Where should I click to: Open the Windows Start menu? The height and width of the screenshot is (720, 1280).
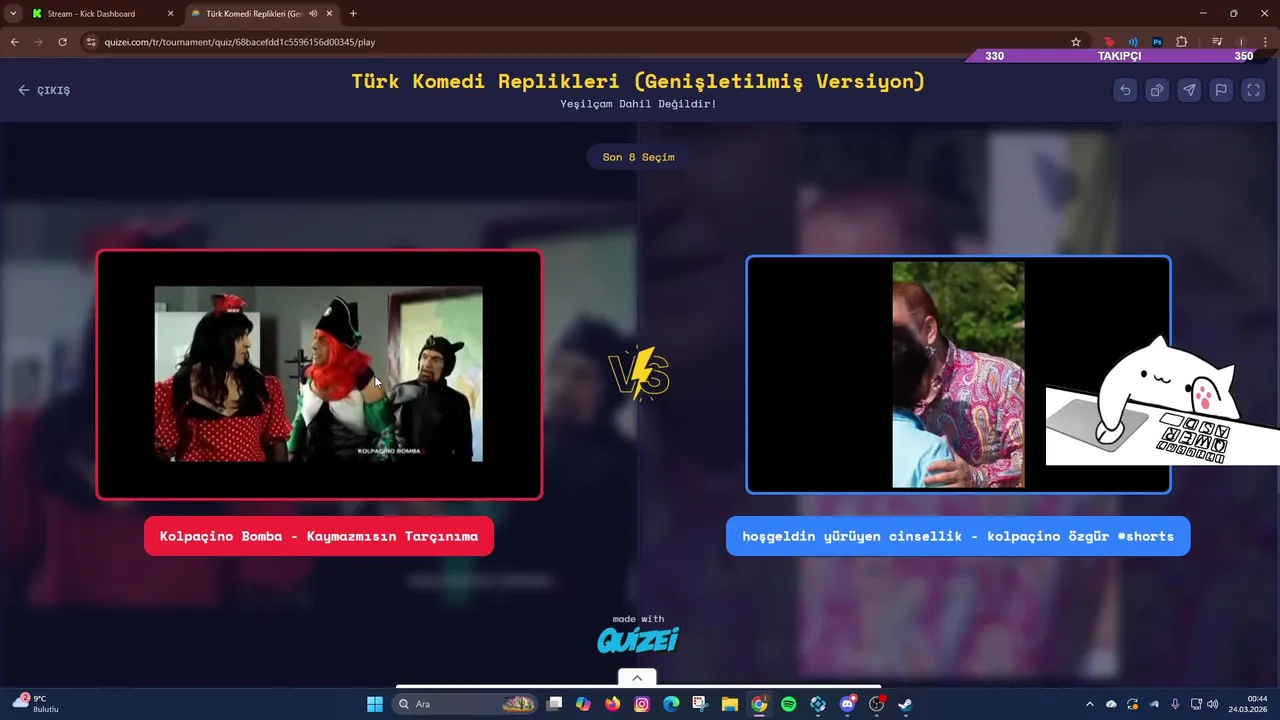374,704
